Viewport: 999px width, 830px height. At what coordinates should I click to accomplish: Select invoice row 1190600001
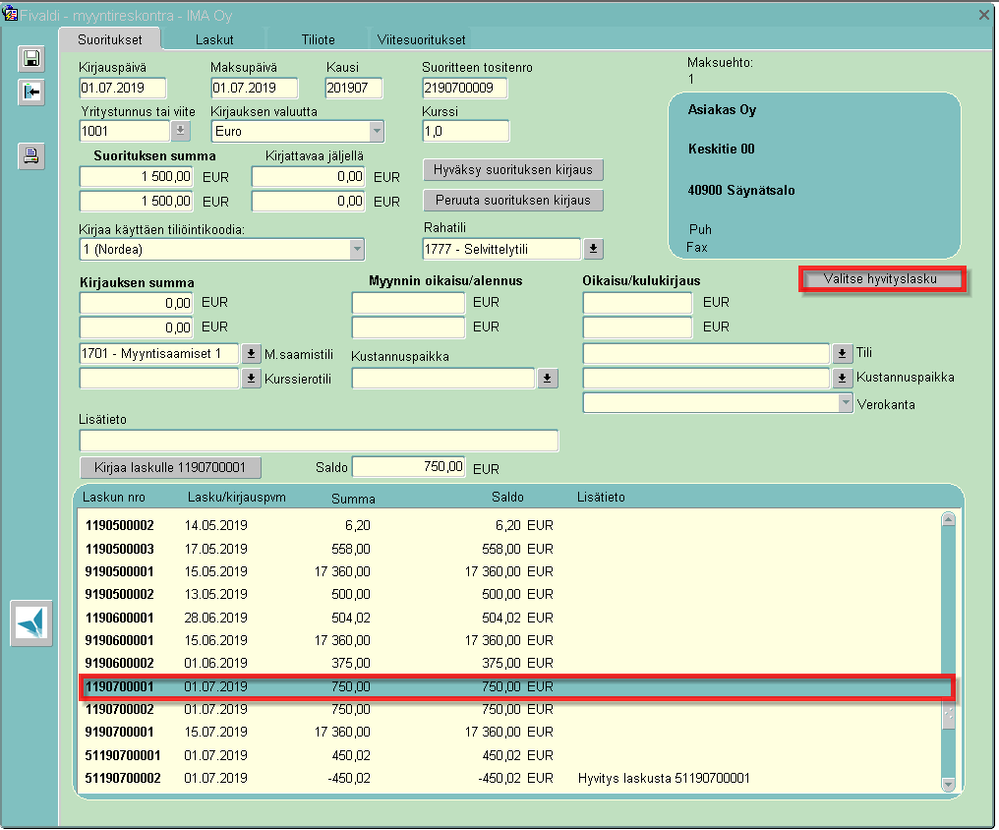pyautogui.click(x=508, y=618)
